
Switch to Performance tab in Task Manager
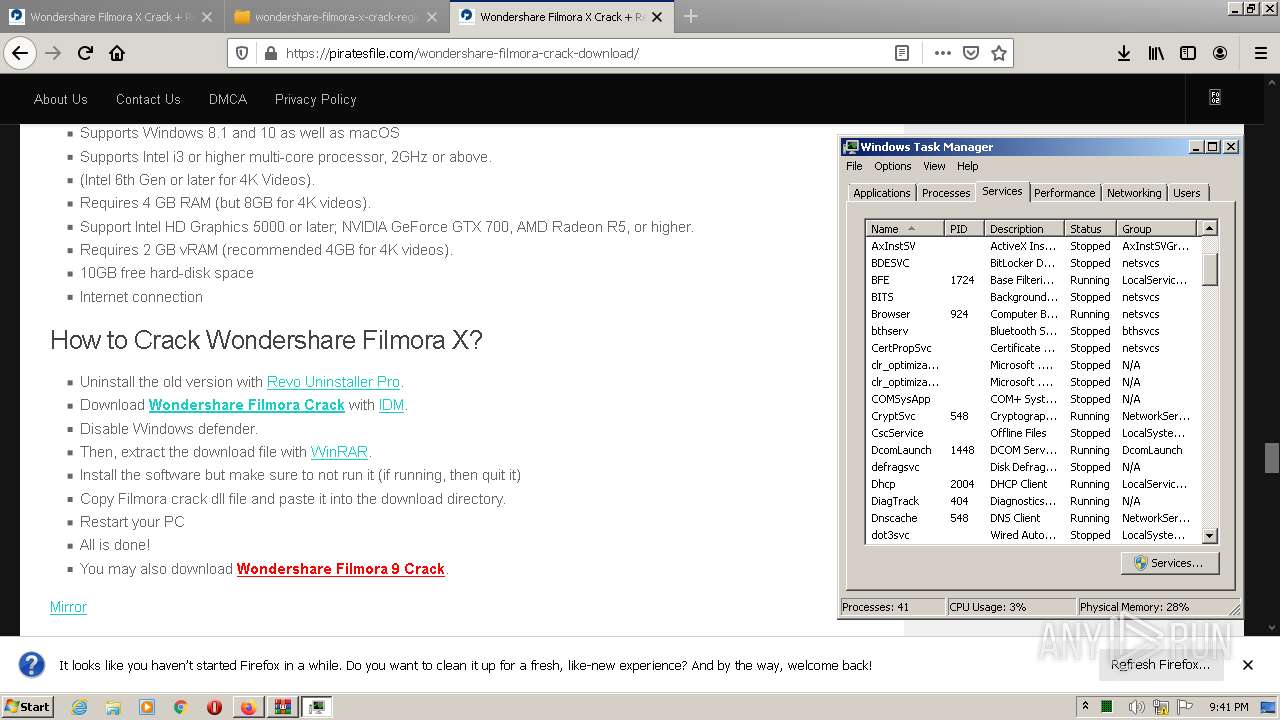tap(1064, 193)
